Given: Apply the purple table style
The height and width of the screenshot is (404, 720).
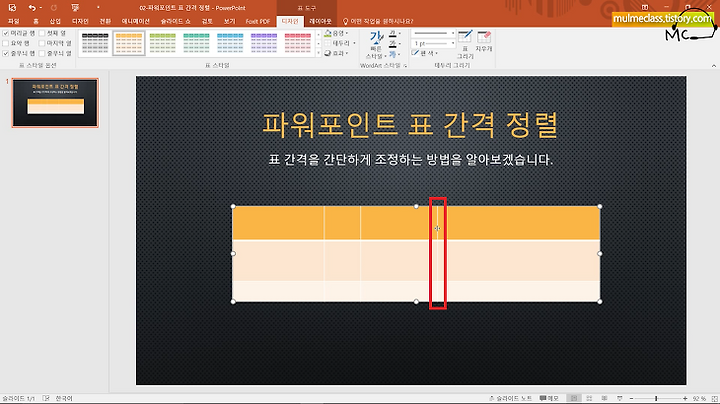Looking at the screenshot, I should (264, 43).
